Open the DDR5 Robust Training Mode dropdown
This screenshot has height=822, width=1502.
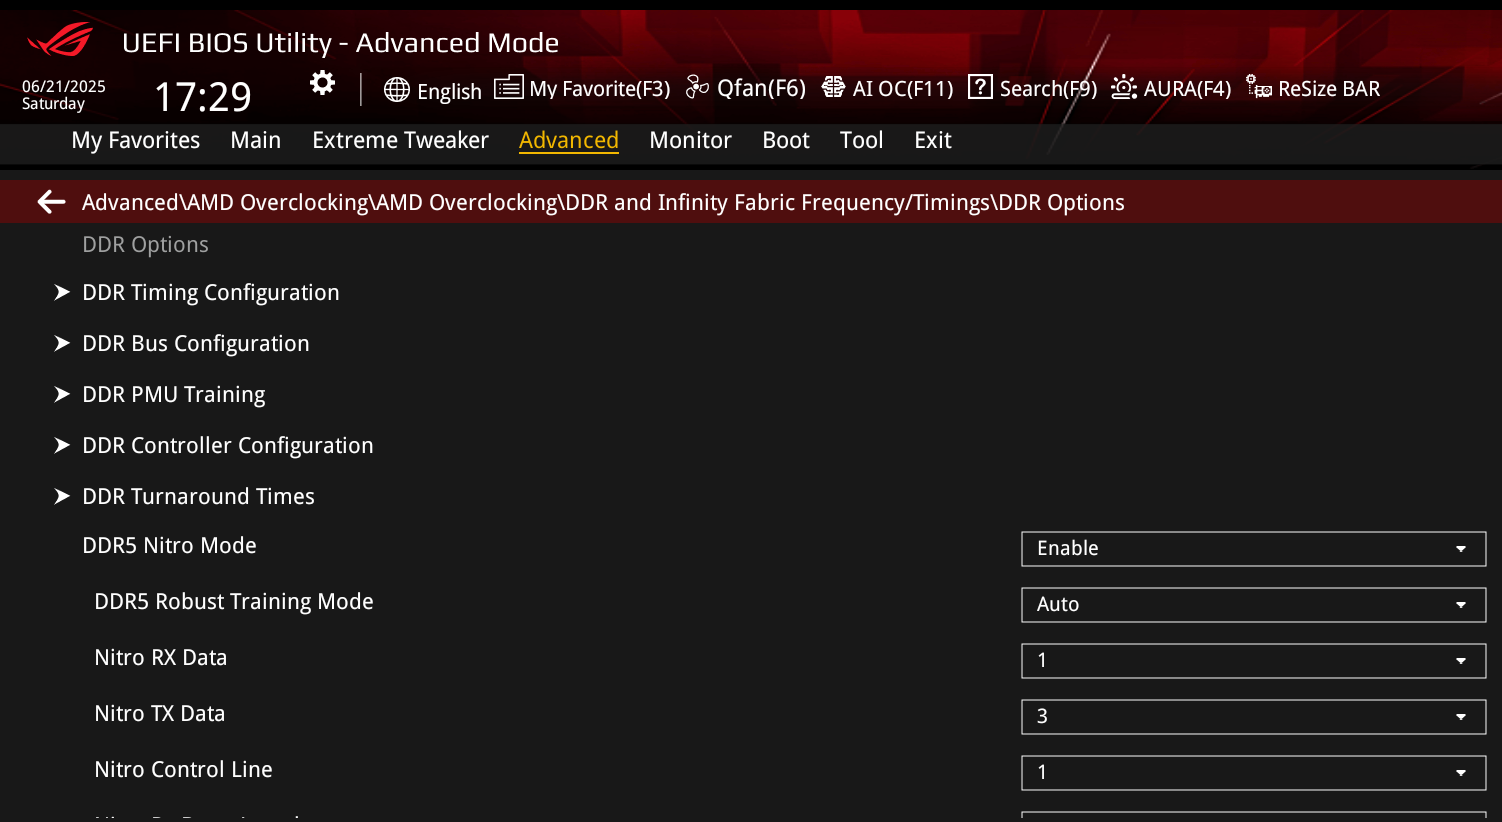(x=1253, y=605)
